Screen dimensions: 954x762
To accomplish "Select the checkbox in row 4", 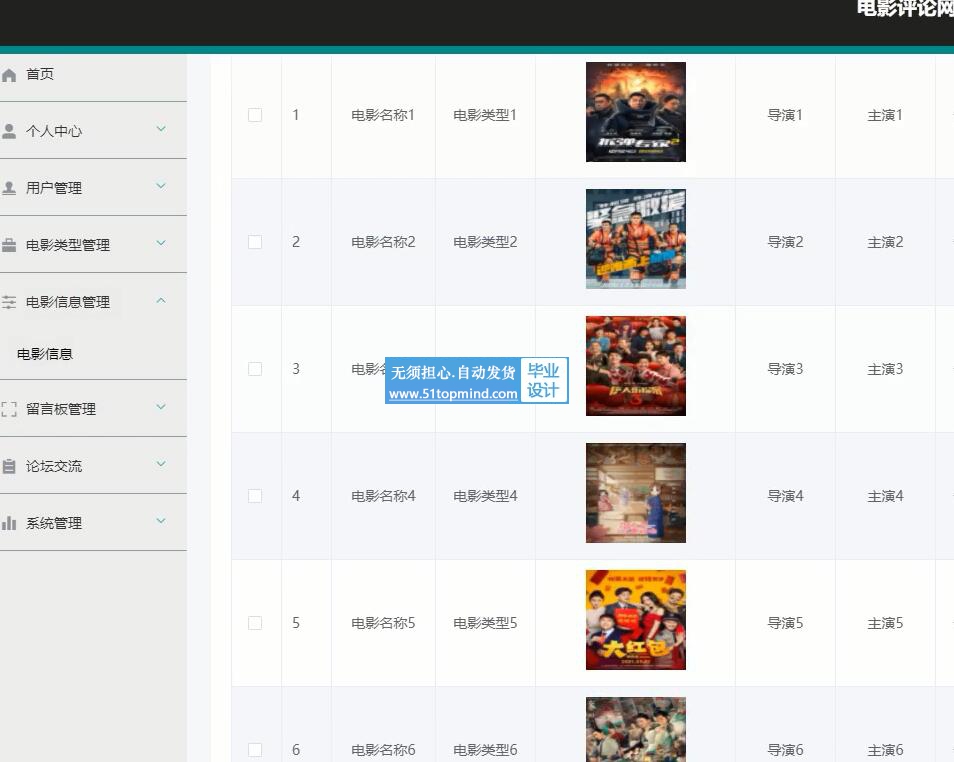I will pyautogui.click(x=255, y=496).
